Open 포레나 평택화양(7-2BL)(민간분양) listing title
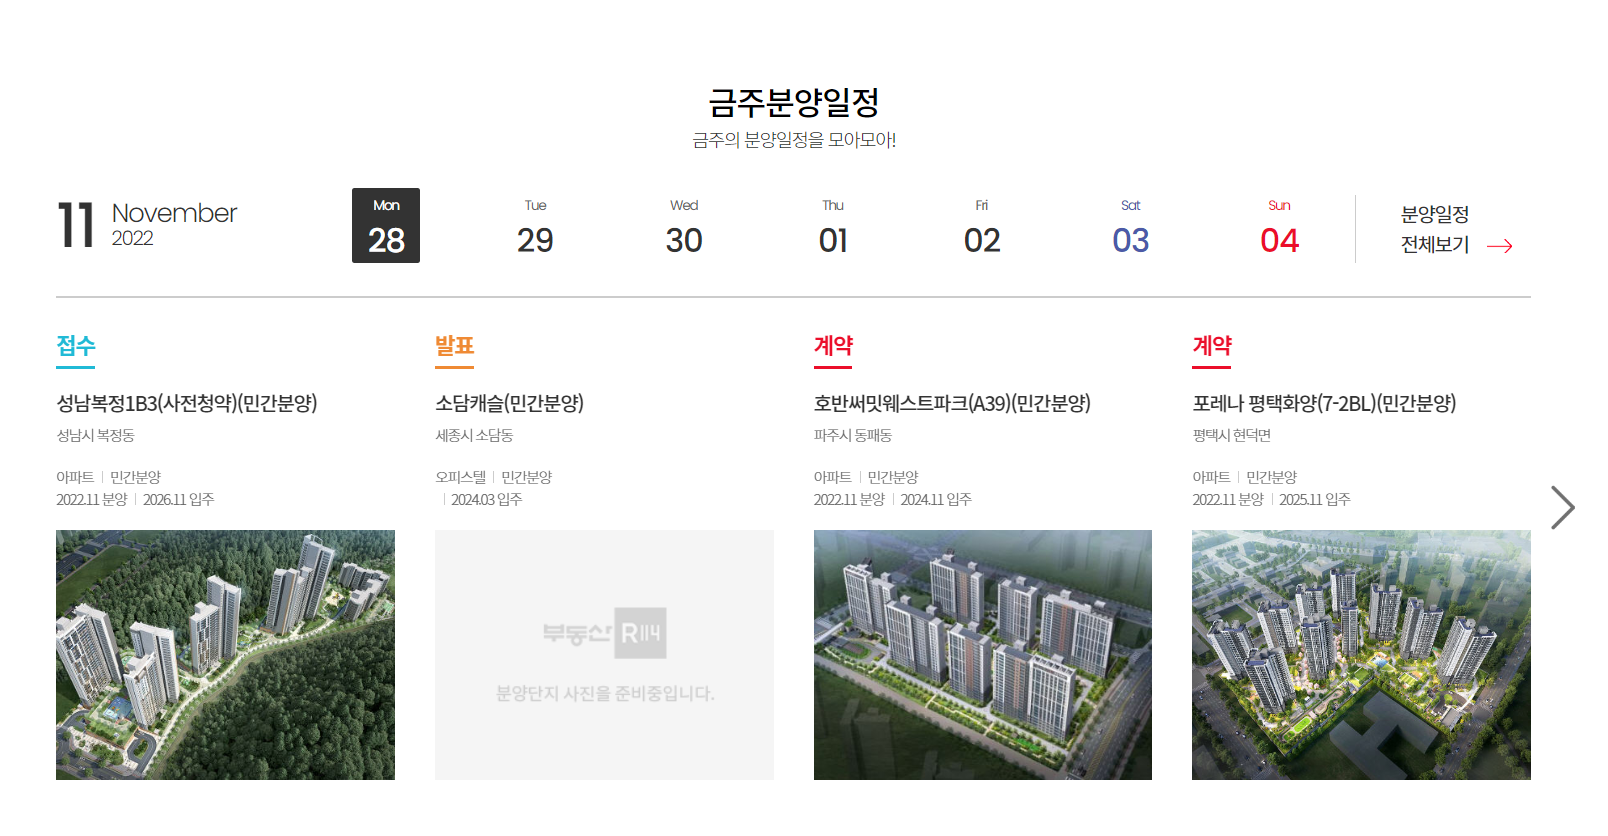The image size is (1608, 836). point(1324,403)
